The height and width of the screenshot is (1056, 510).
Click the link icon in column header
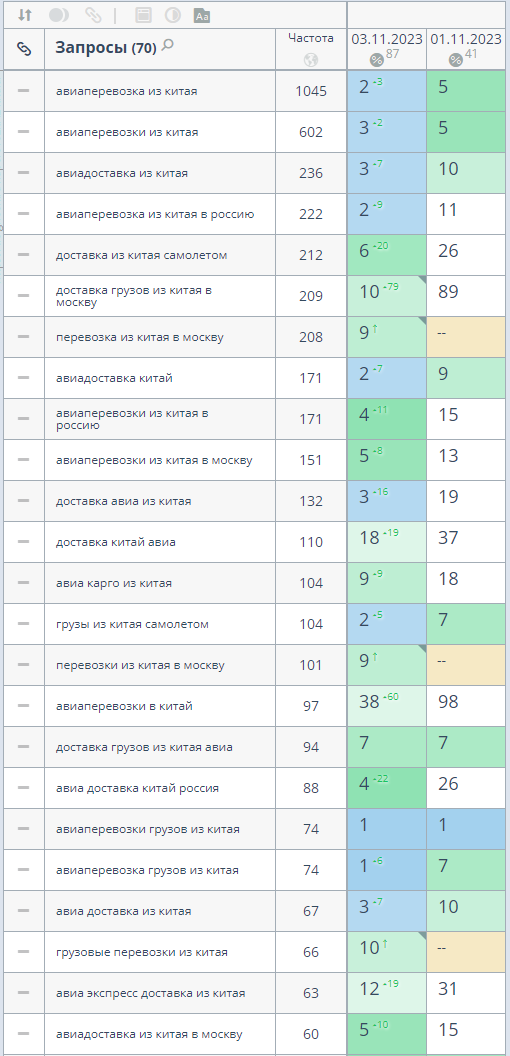(x=24, y=48)
